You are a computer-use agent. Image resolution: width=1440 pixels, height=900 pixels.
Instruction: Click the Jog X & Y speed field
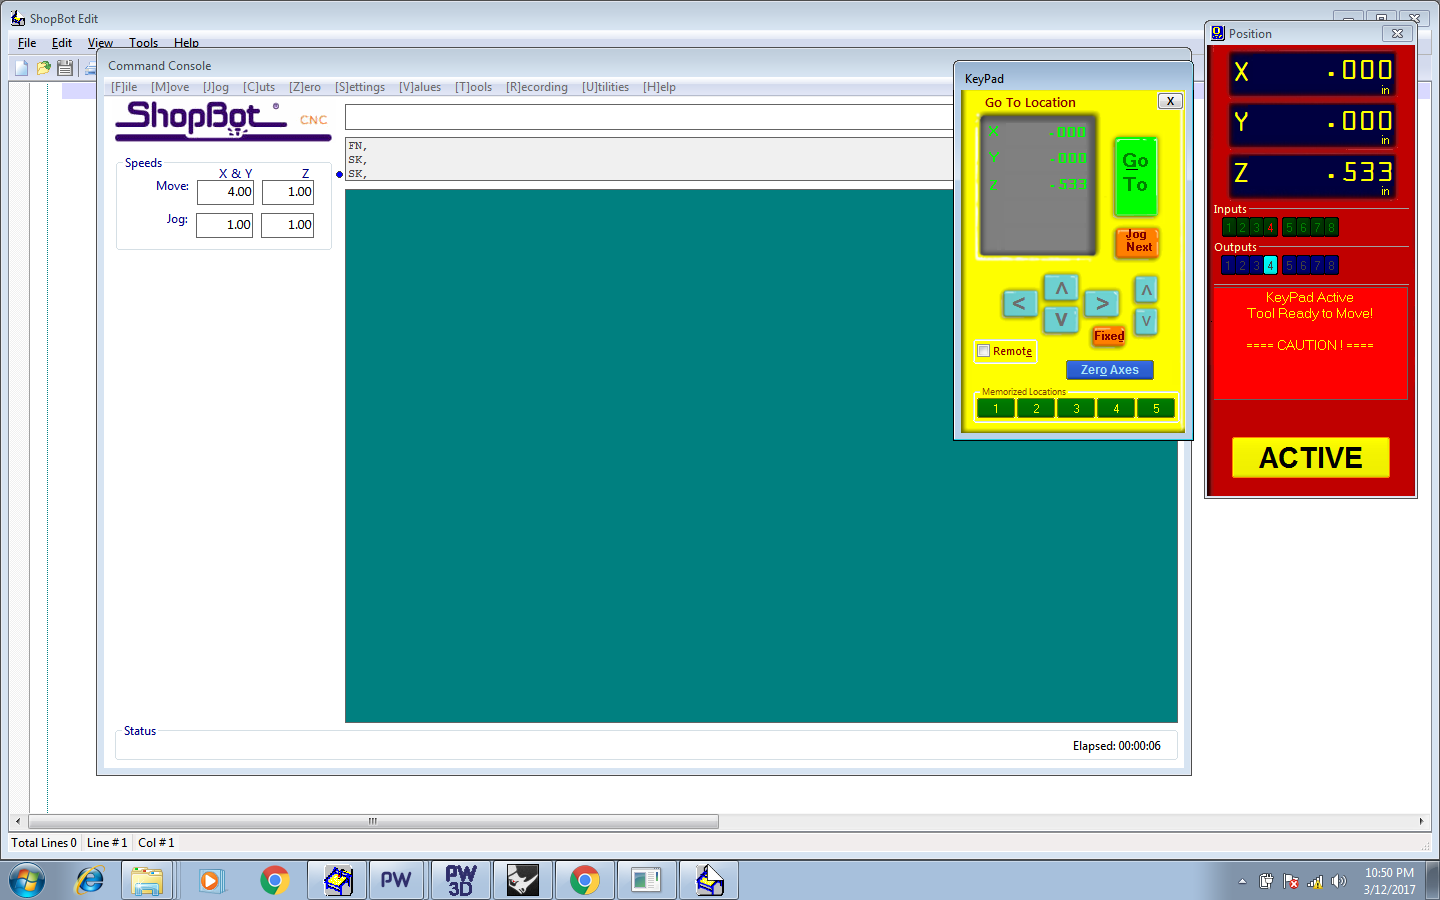coord(225,225)
